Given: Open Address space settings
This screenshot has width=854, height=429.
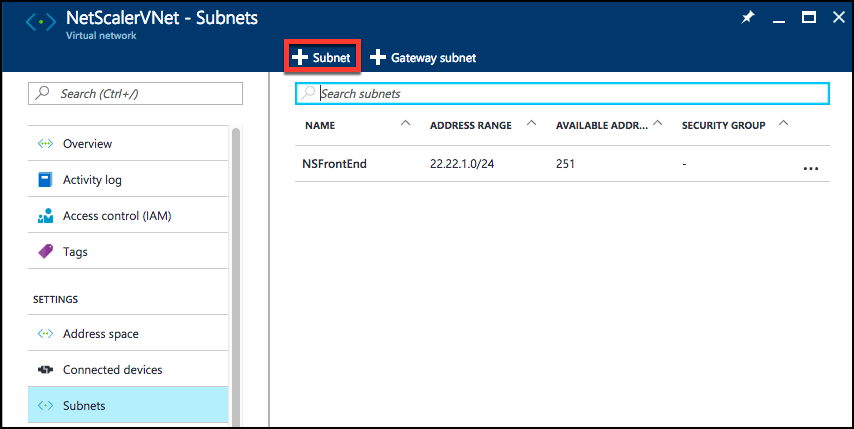Looking at the screenshot, I should tap(128, 333).
